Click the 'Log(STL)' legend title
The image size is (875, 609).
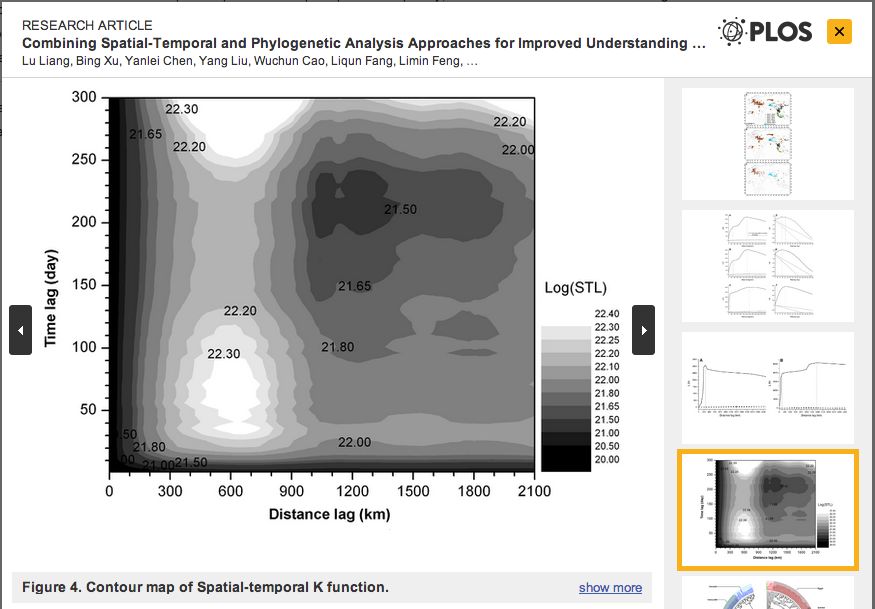coord(575,288)
